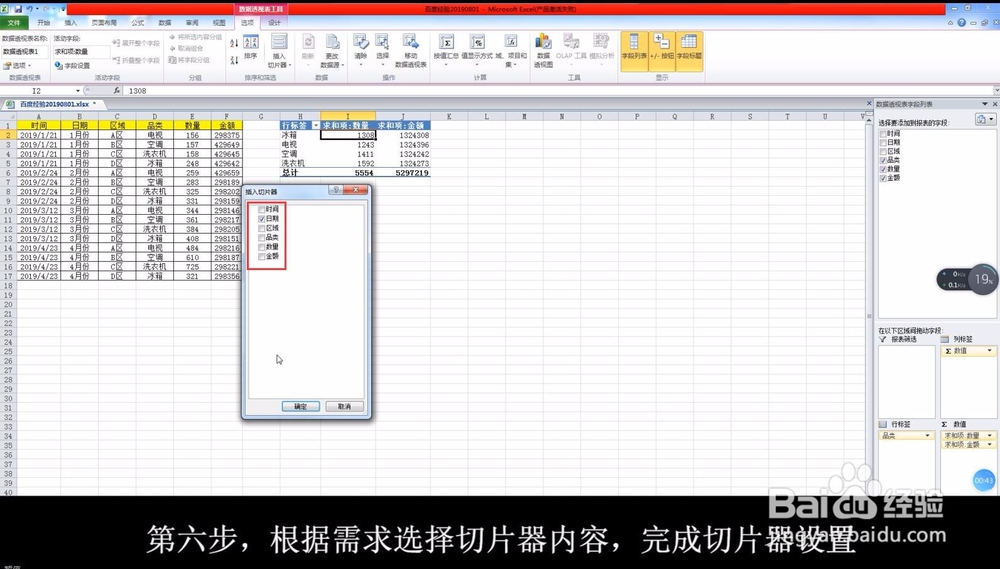Switch to the Home (开始) tab
This screenshot has height=569, width=1000.
click(x=43, y=22)
